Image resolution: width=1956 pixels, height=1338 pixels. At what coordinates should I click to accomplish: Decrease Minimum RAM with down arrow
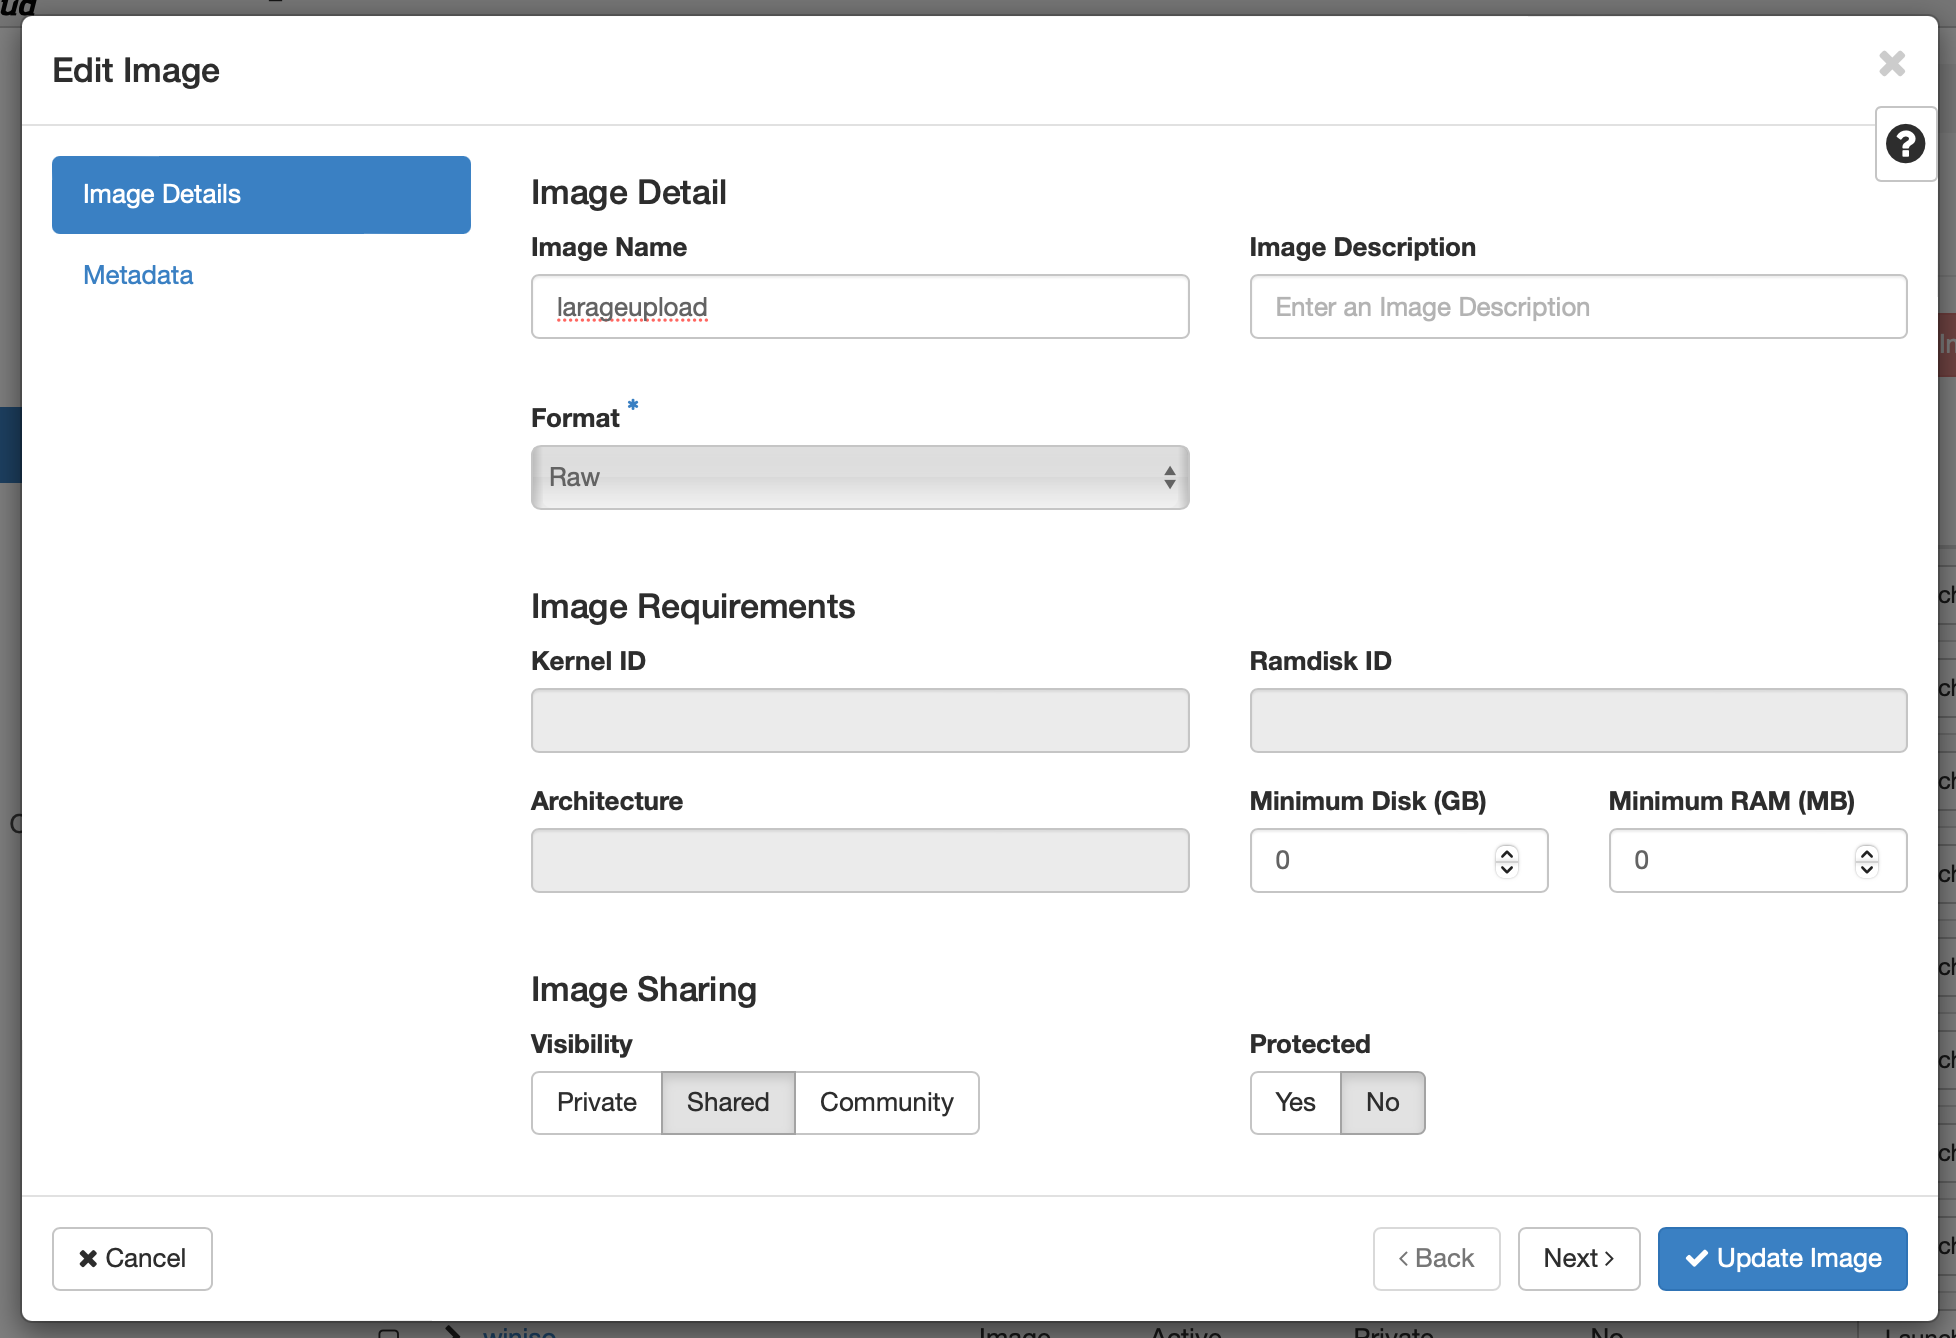(1866, 869)
